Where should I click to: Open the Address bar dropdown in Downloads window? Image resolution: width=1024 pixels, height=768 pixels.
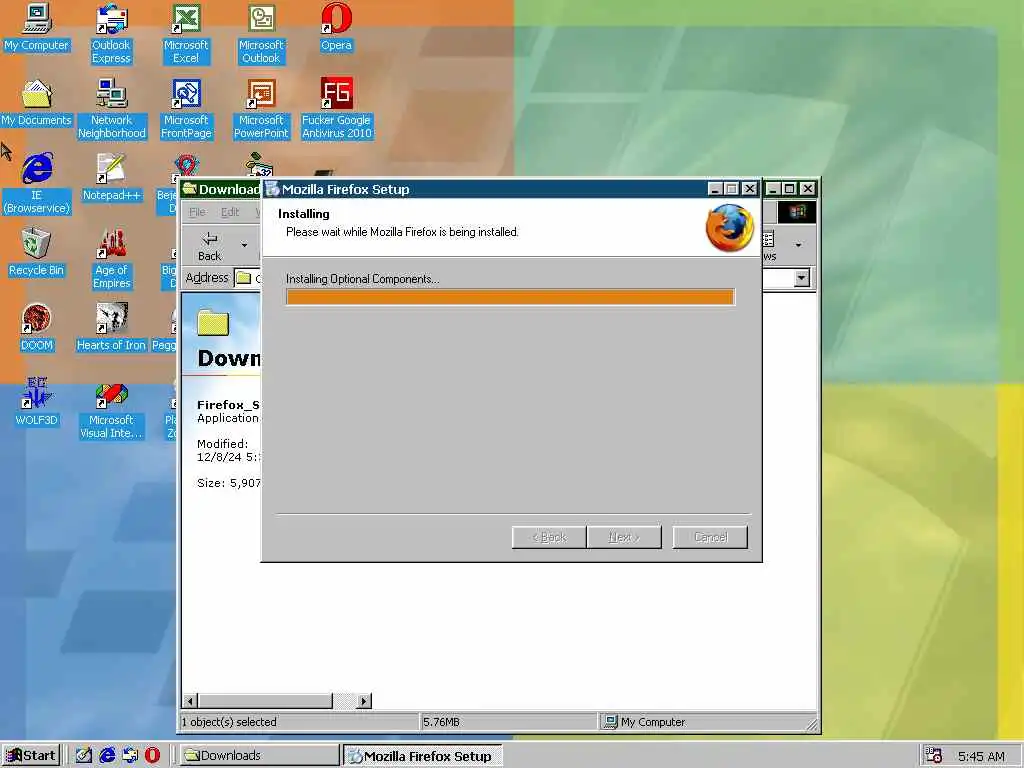coord(802,278)
